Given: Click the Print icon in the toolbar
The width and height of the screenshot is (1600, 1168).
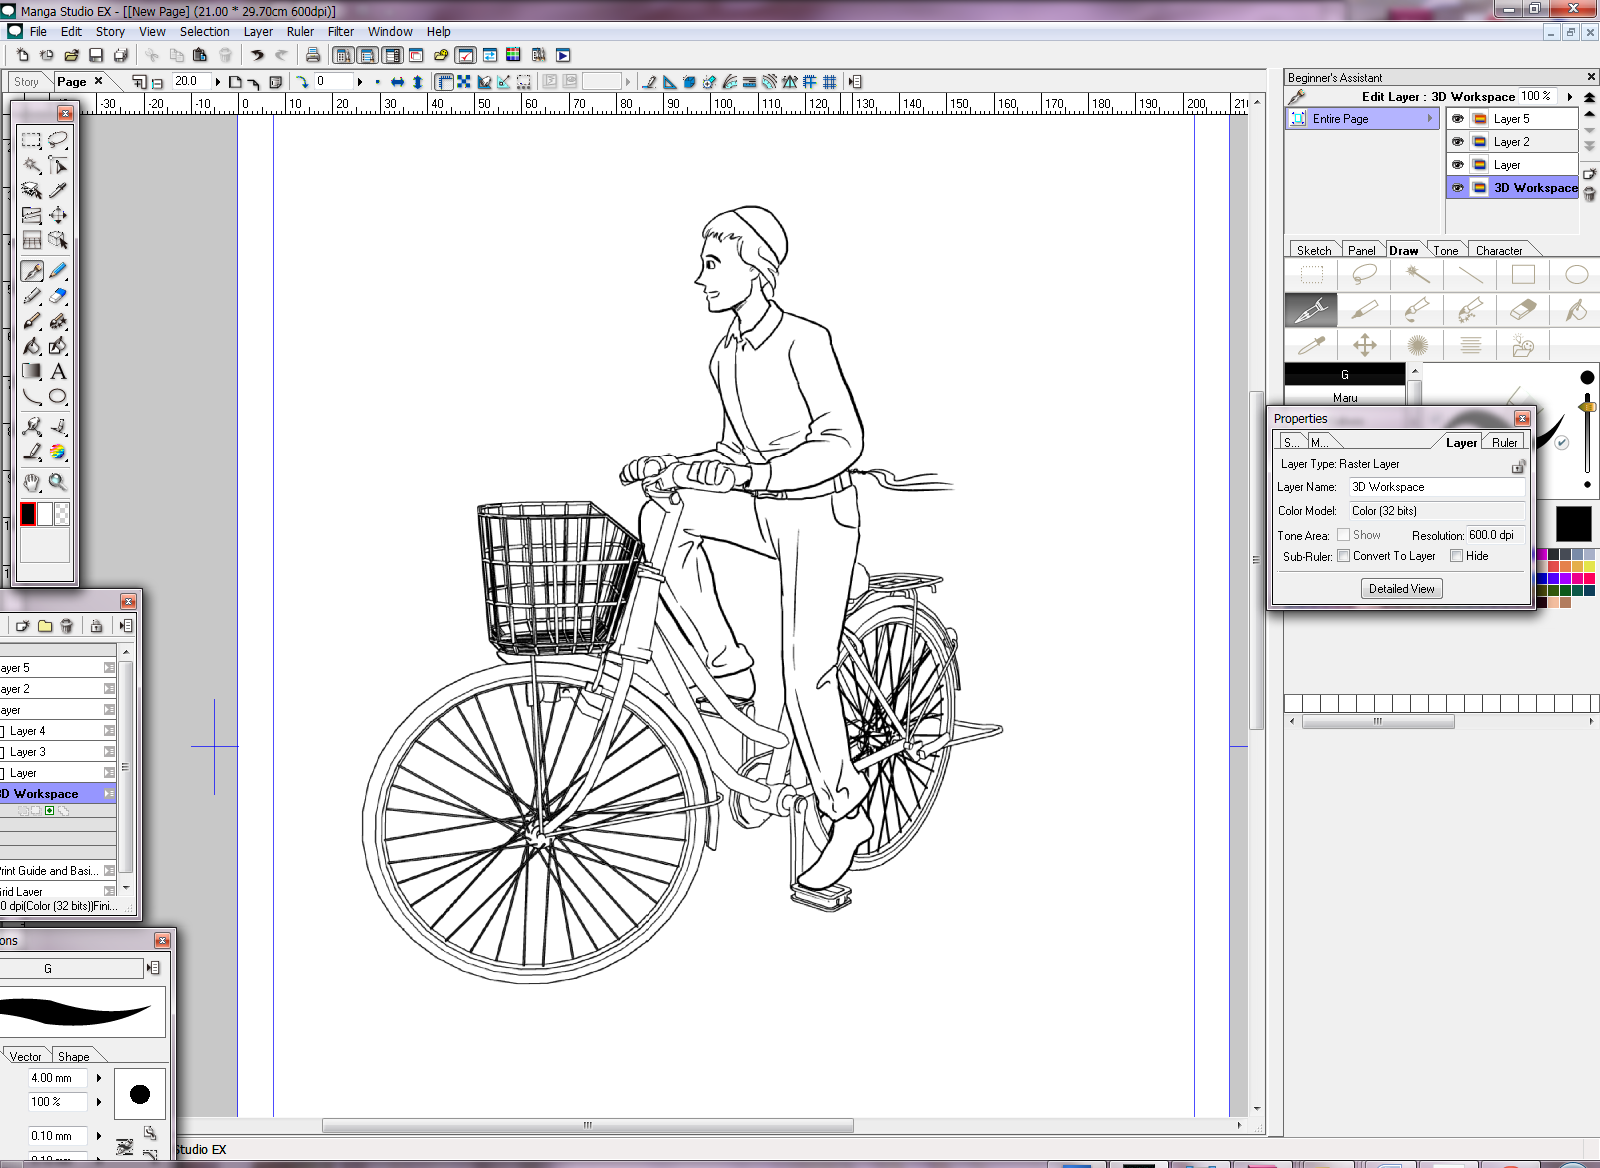Looking at the screenshot, I should [x=313, y=55].
